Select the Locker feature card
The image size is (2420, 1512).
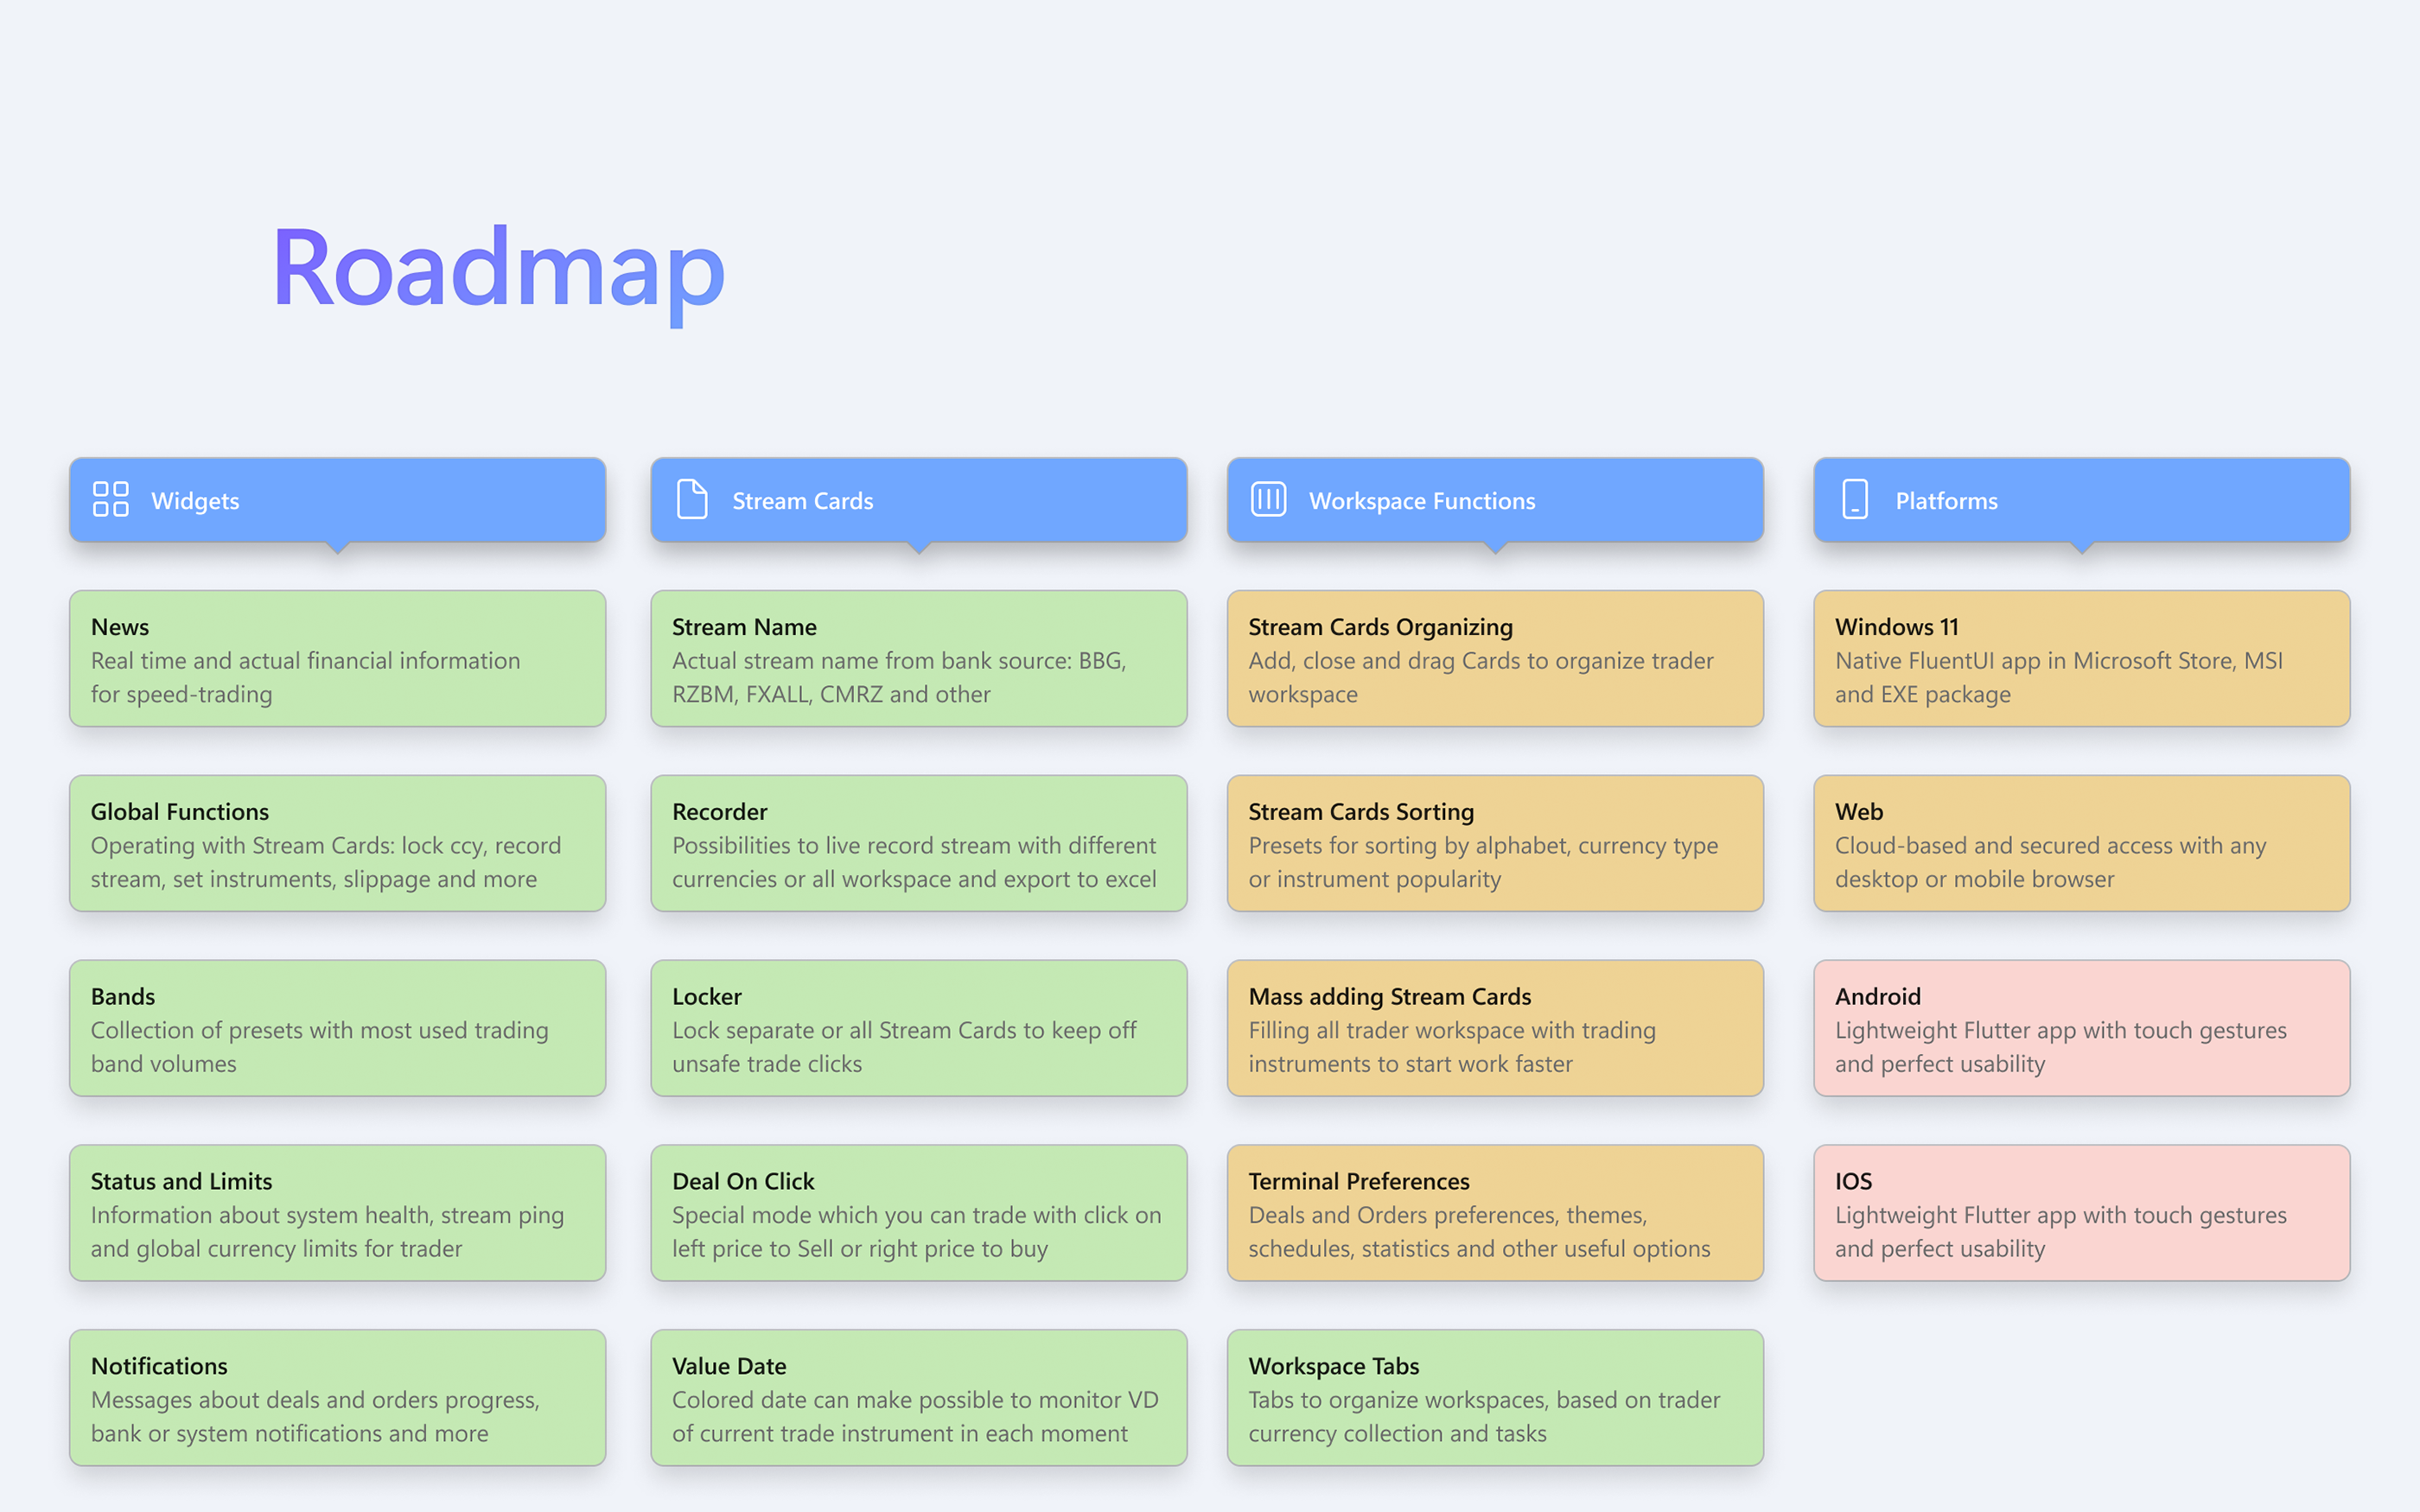coord(918,1028)
